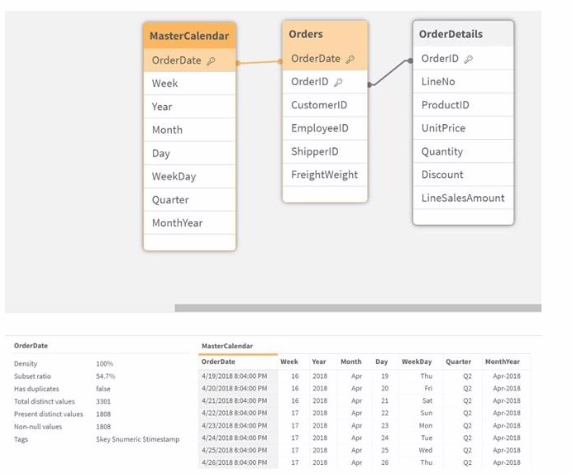Click the Week column header in preview

(x=289, y=362)
